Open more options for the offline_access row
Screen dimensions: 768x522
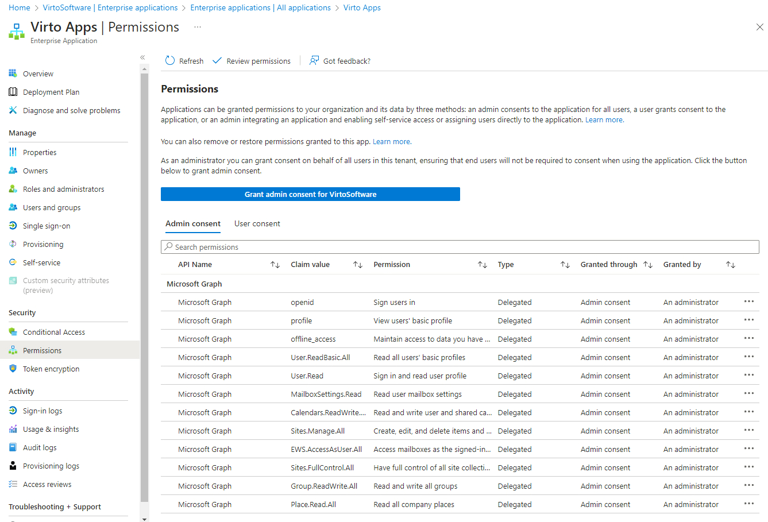click(x=749, y=338)
